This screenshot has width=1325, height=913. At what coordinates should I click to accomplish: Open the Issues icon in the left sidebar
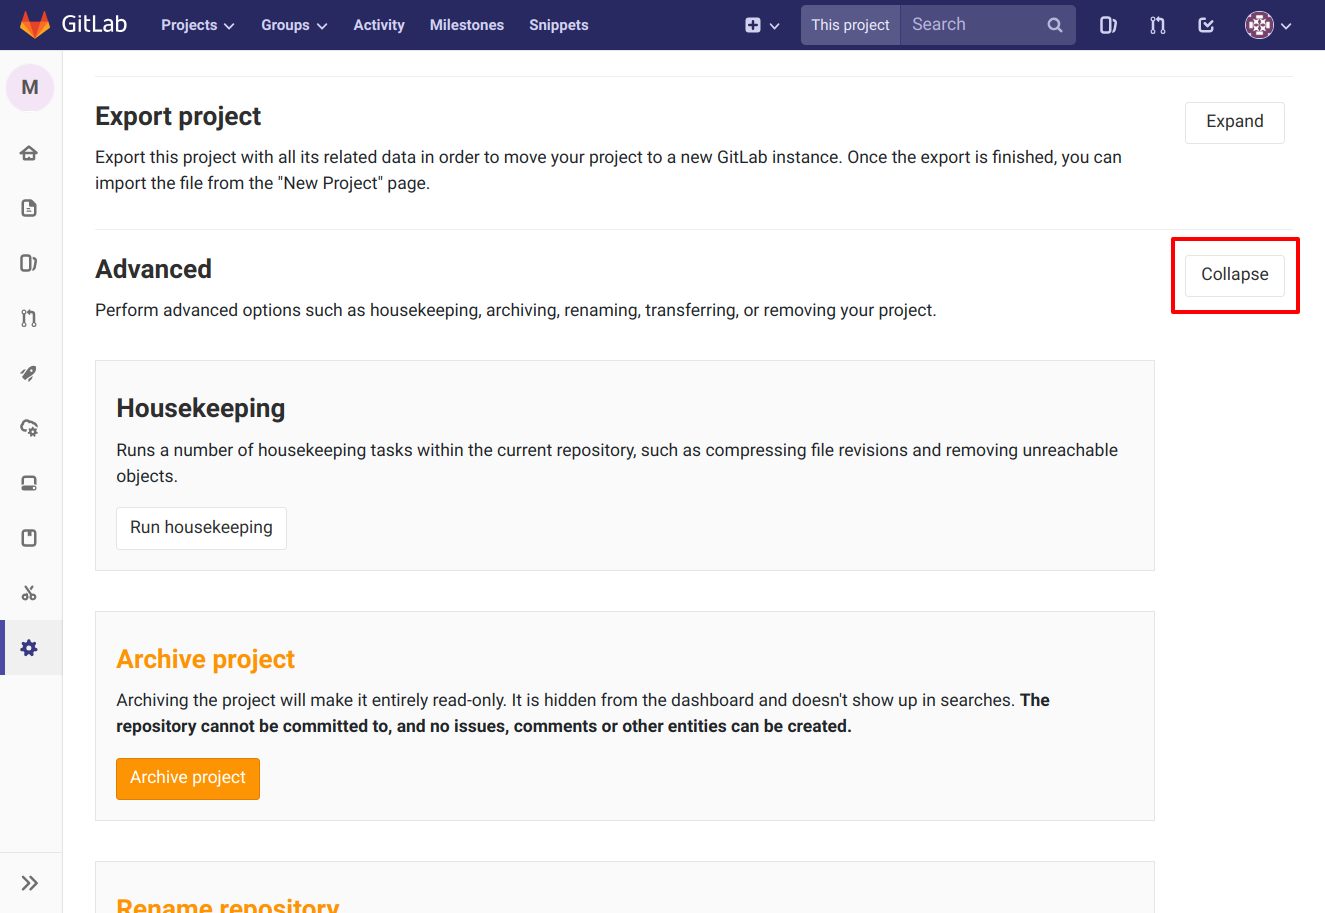click(29, 262)
